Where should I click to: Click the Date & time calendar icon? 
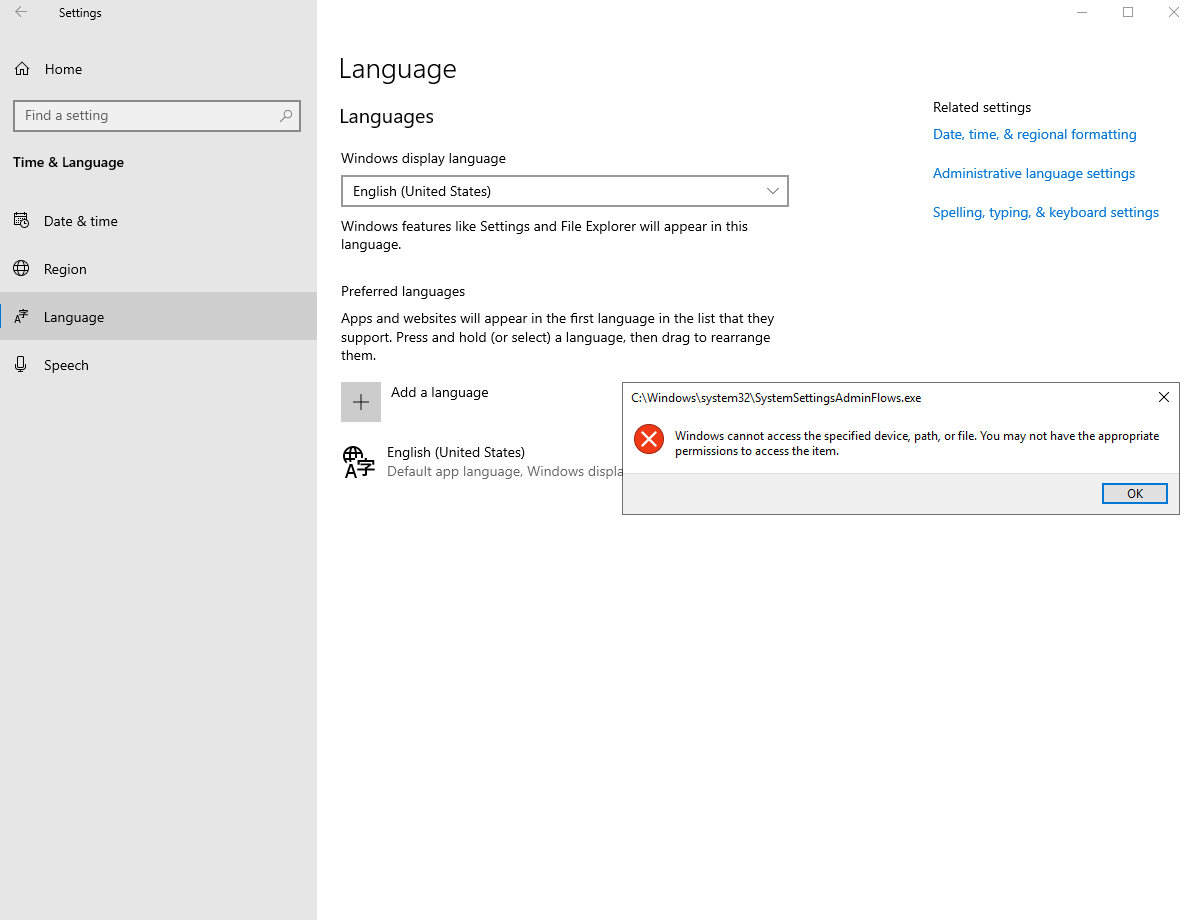tap(21, 221)
